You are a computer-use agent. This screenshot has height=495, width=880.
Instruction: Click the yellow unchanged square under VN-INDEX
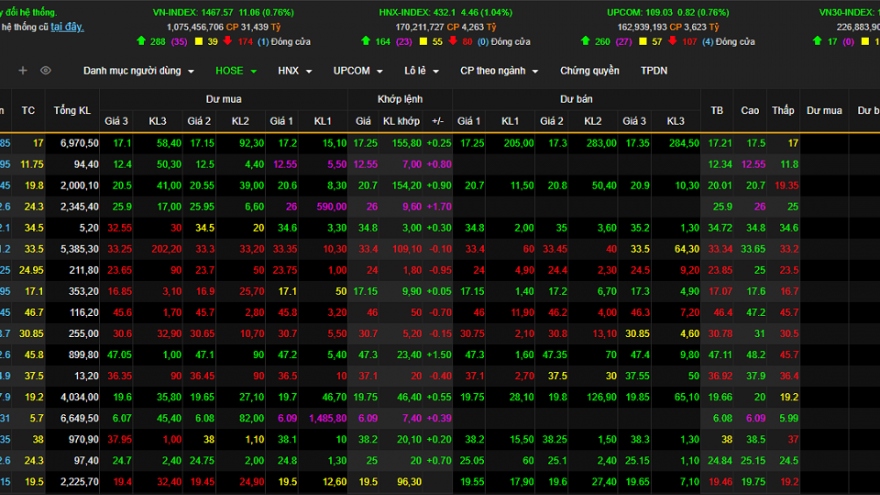point(198,42)
